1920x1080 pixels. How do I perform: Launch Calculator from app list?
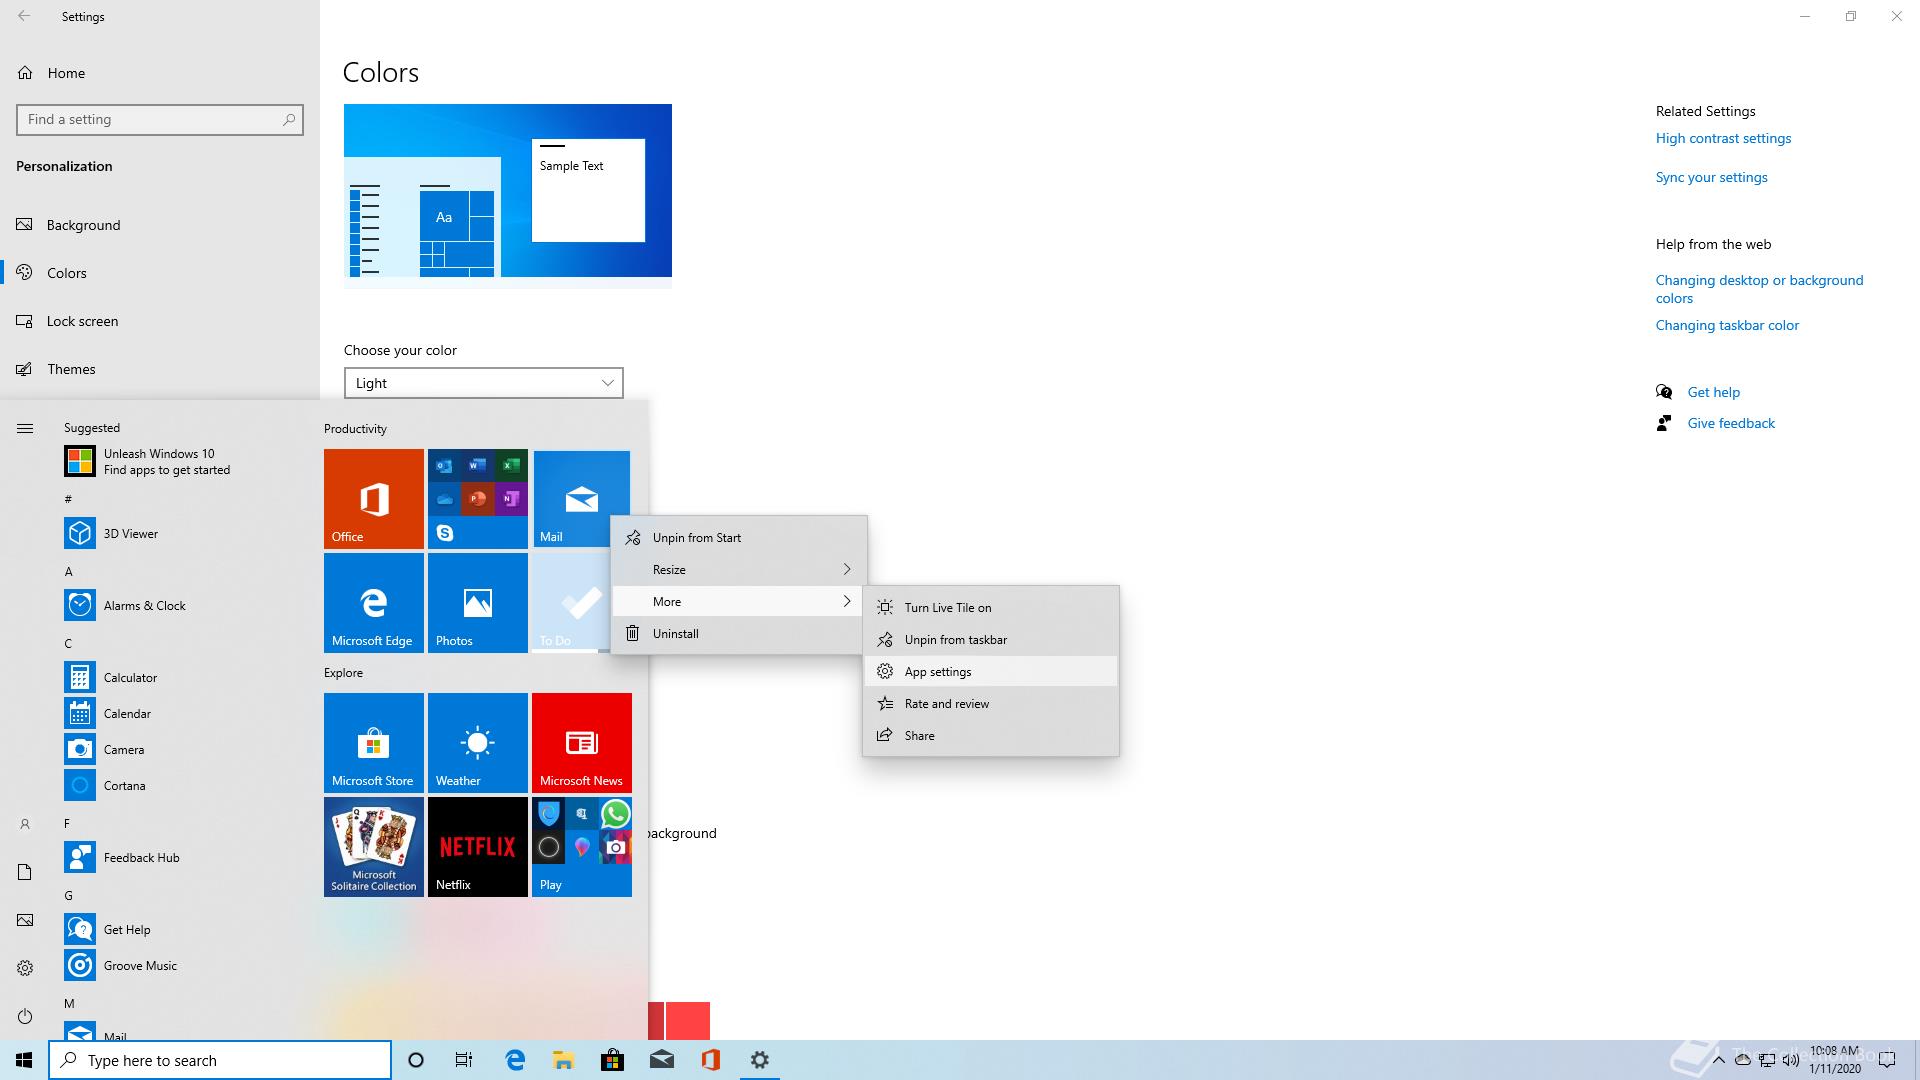[x=180, y=677]
